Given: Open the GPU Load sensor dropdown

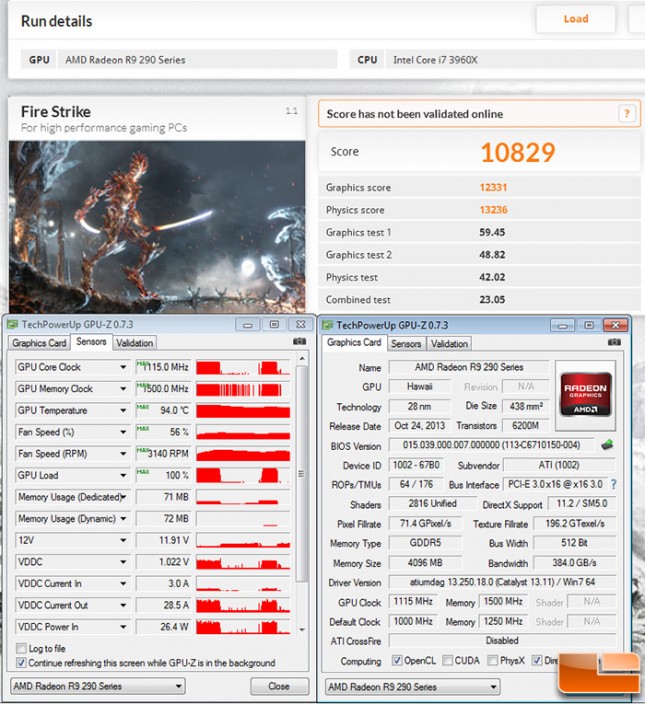Looking at the screenshot, I should point(123,475).
